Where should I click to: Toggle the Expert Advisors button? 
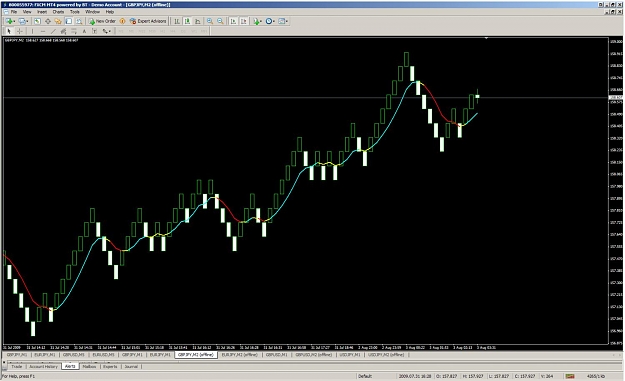(148, 21)
